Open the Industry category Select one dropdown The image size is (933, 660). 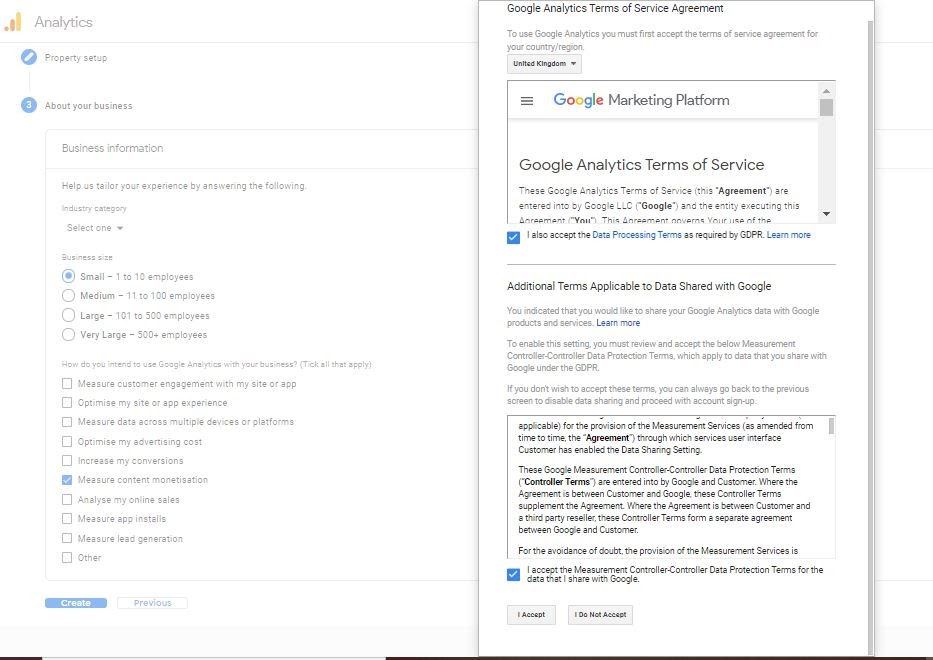pyautogui.click(x=95, y=228)
